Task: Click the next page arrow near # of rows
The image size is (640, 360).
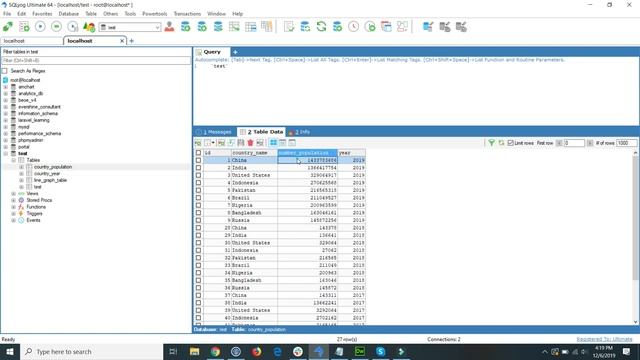Action: 590,143
